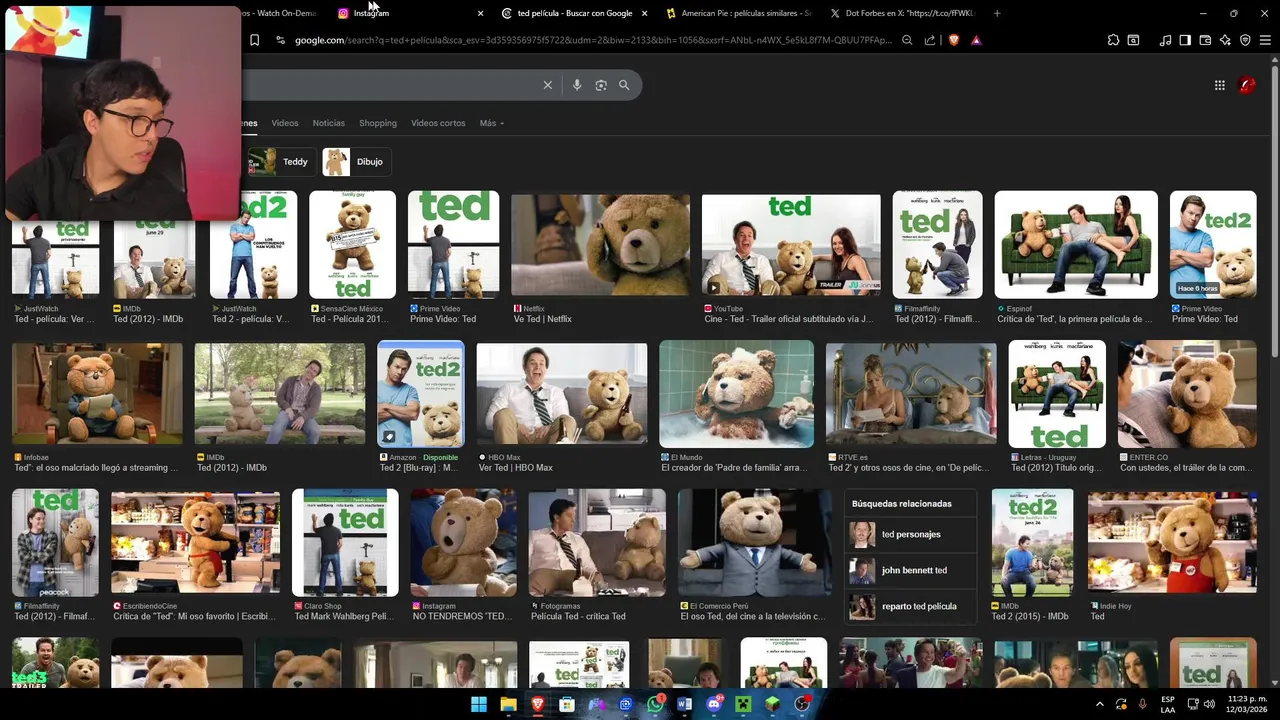Open the Google account avatar menu
Viewport: 1280px width, 720px height.
[1247, 85]
